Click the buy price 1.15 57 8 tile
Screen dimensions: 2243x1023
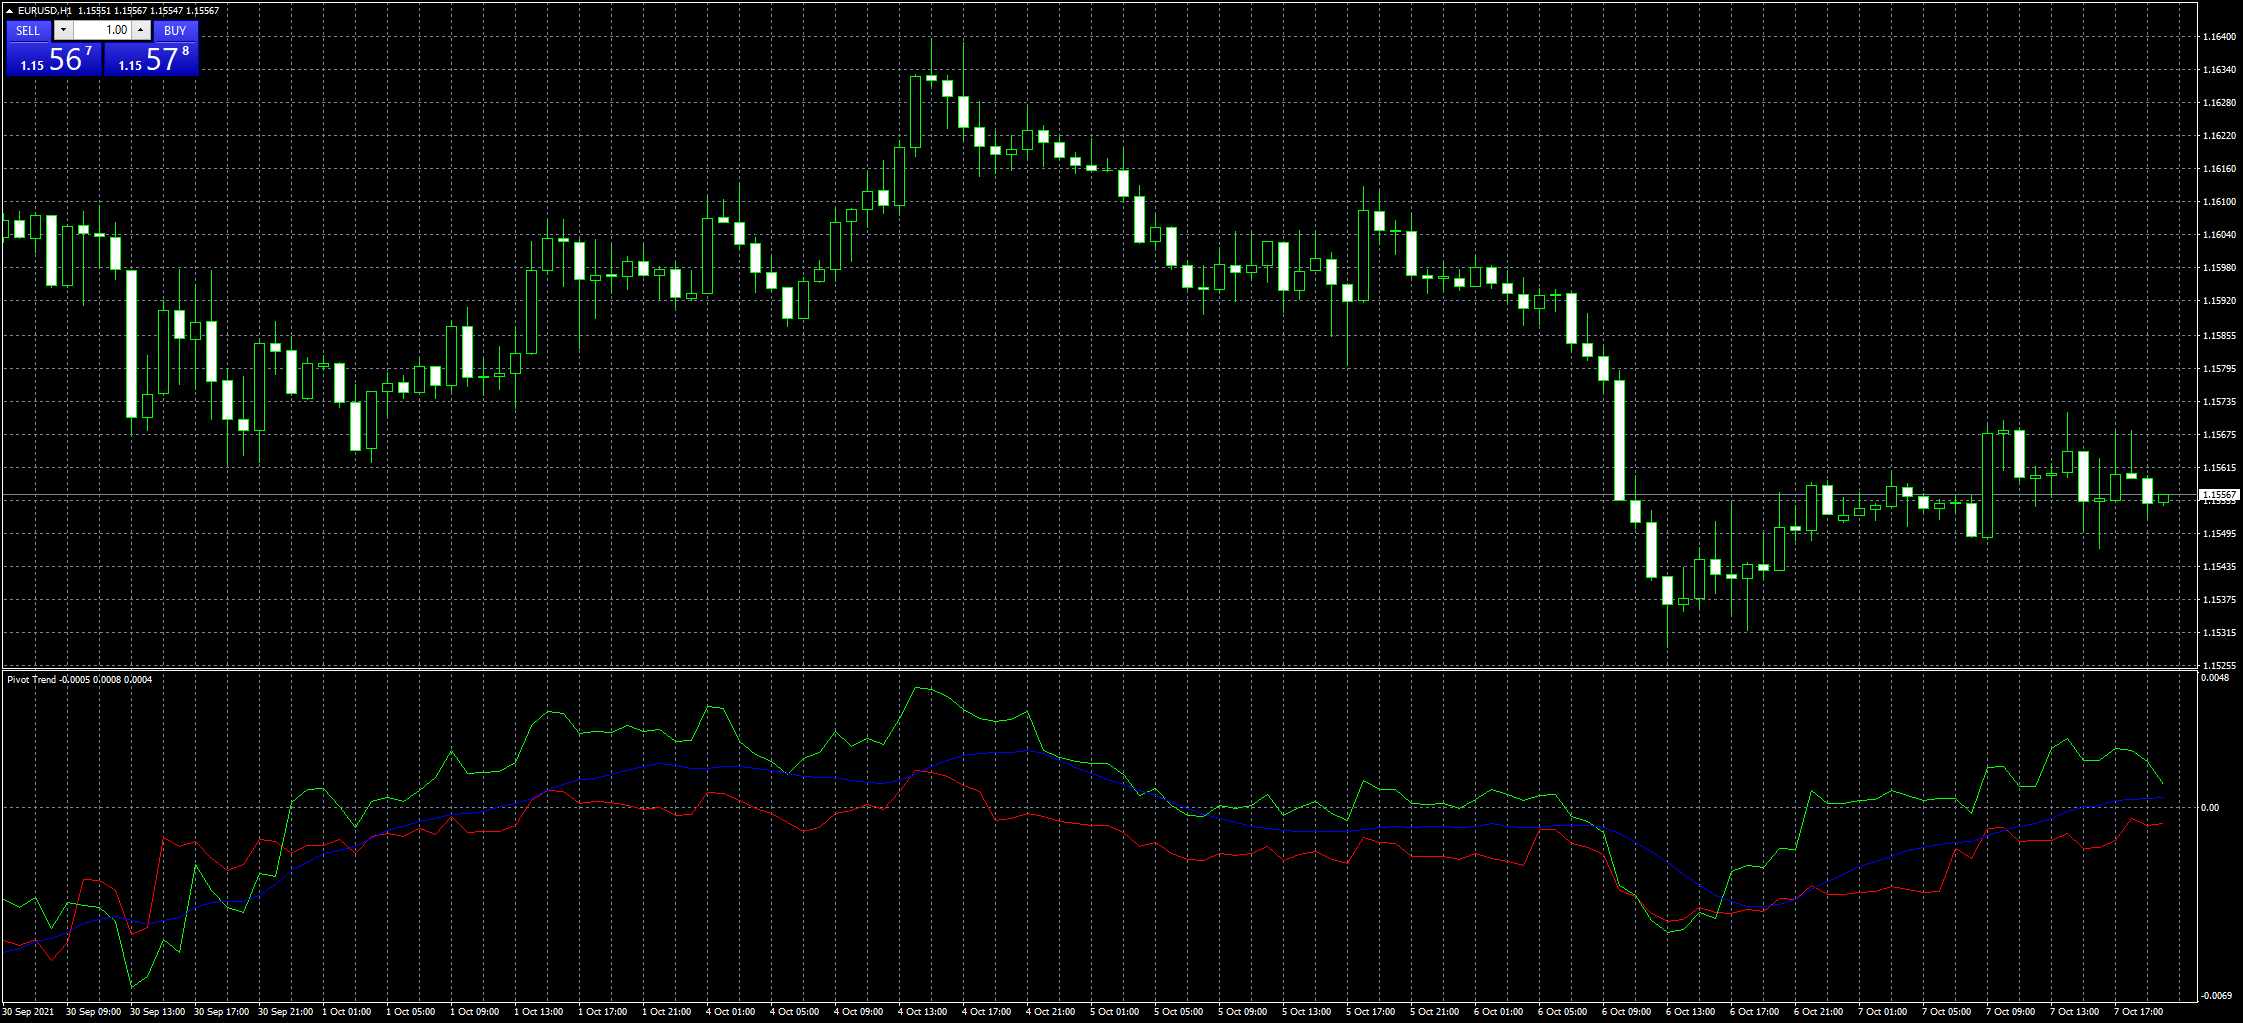click(152, 59)
